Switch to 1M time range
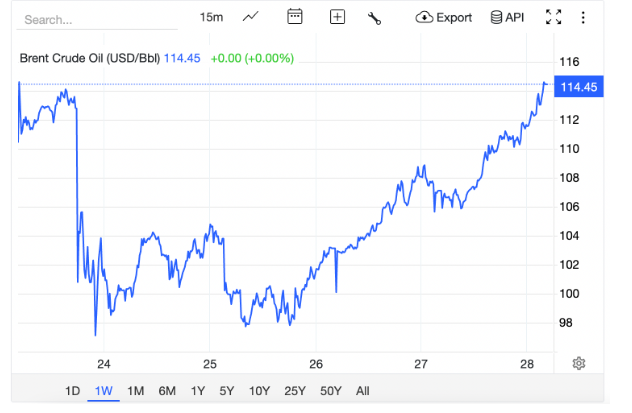The height and width of the screenshot is (413, 632). click(136, 391)
